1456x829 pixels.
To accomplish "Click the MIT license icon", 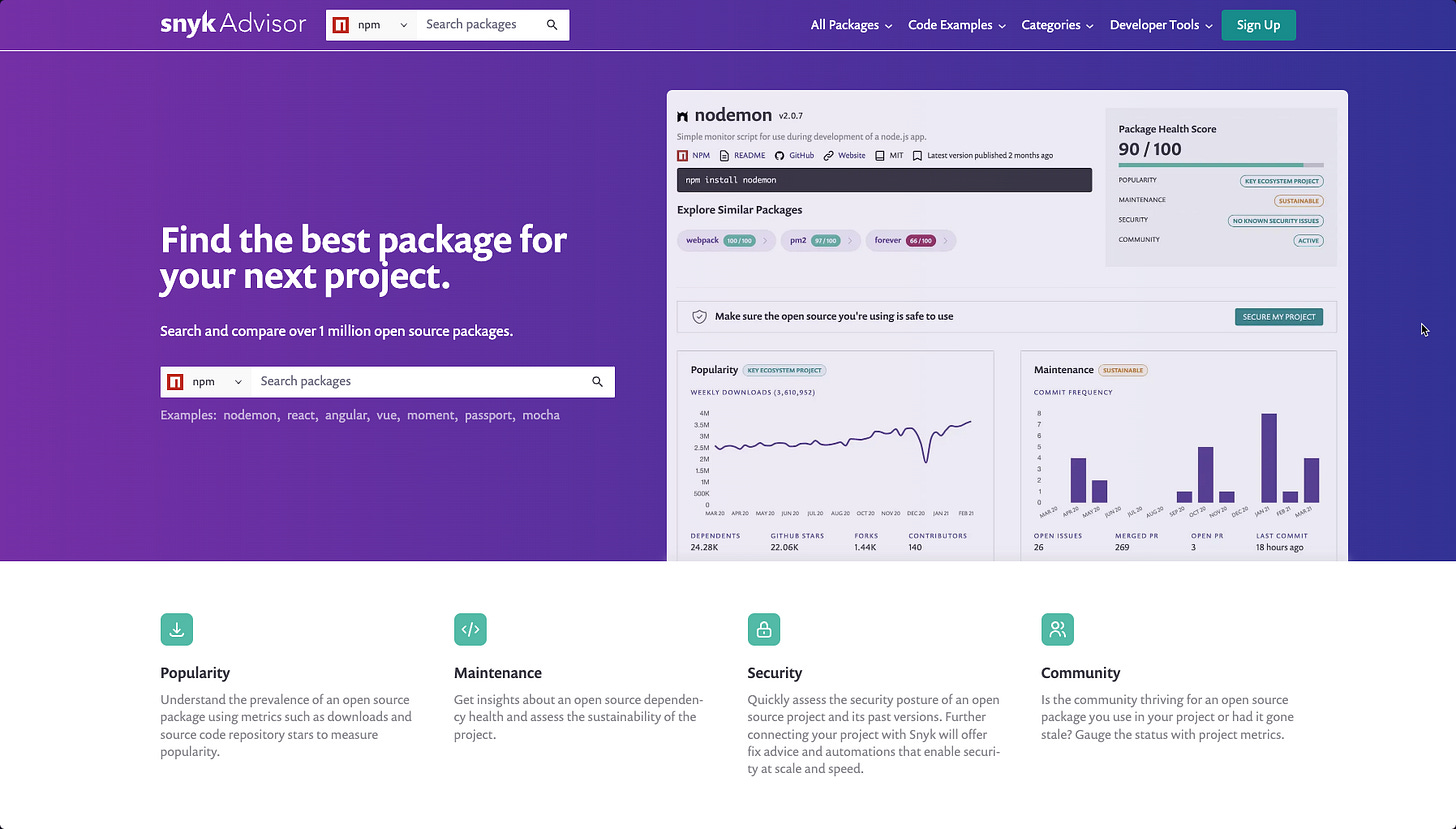I will click(x=880, y=156).
